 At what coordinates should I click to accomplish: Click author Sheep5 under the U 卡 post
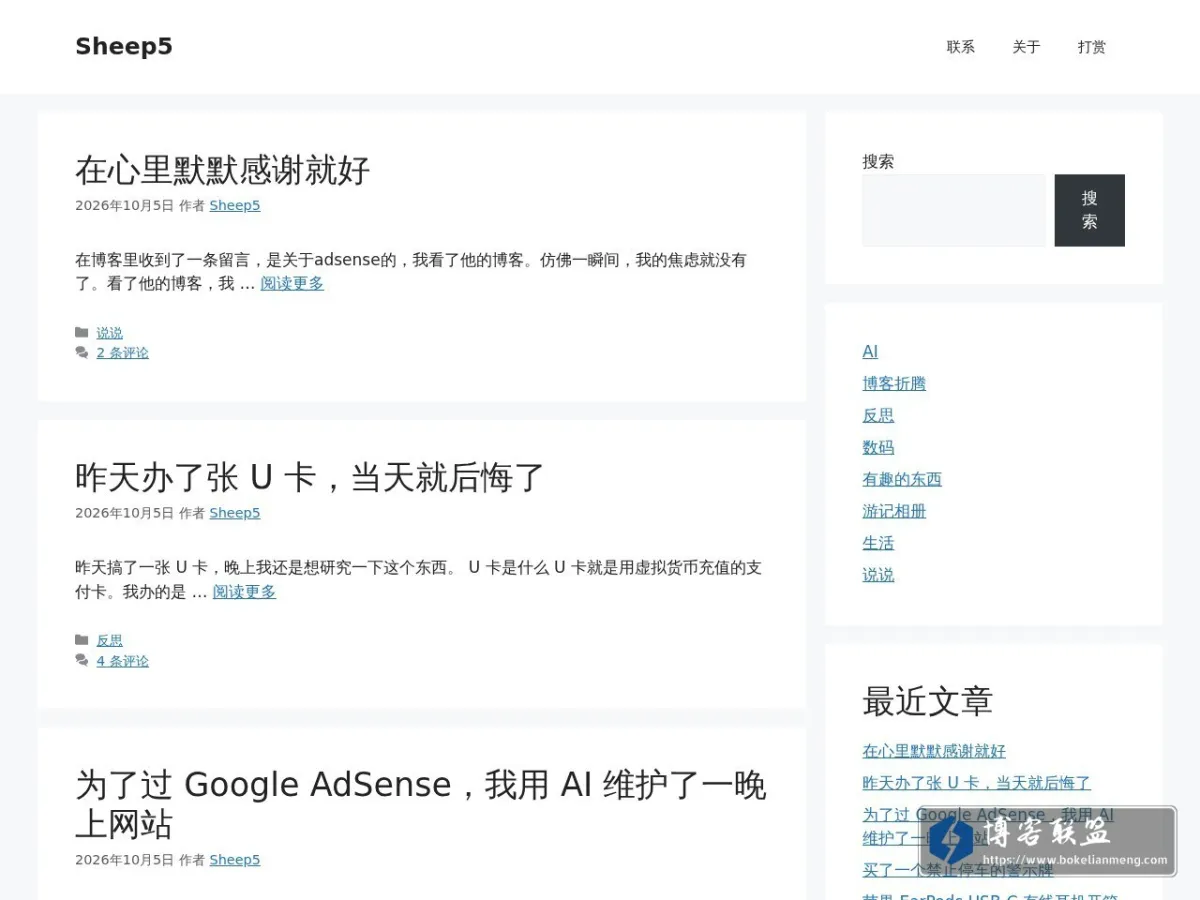tap(235, 513)
